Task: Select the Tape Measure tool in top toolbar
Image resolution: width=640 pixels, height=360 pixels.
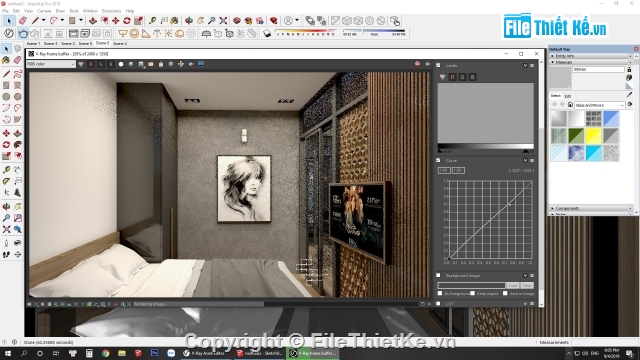Action: click(152, 20)
